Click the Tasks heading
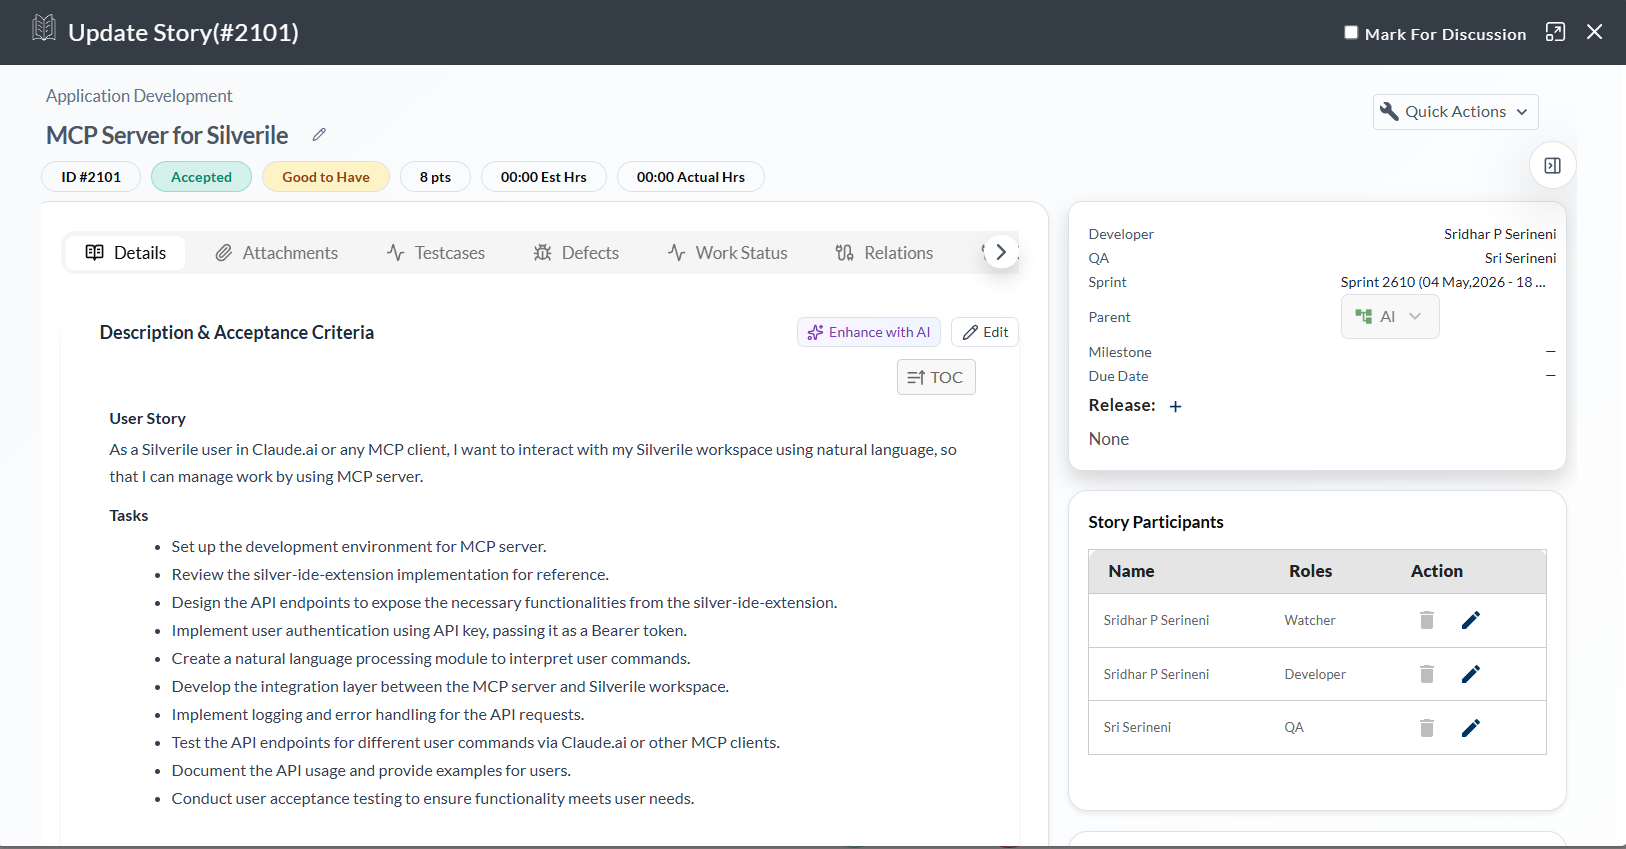The height and width of the screenshot is (849, 1626). [x=128, y=515]
